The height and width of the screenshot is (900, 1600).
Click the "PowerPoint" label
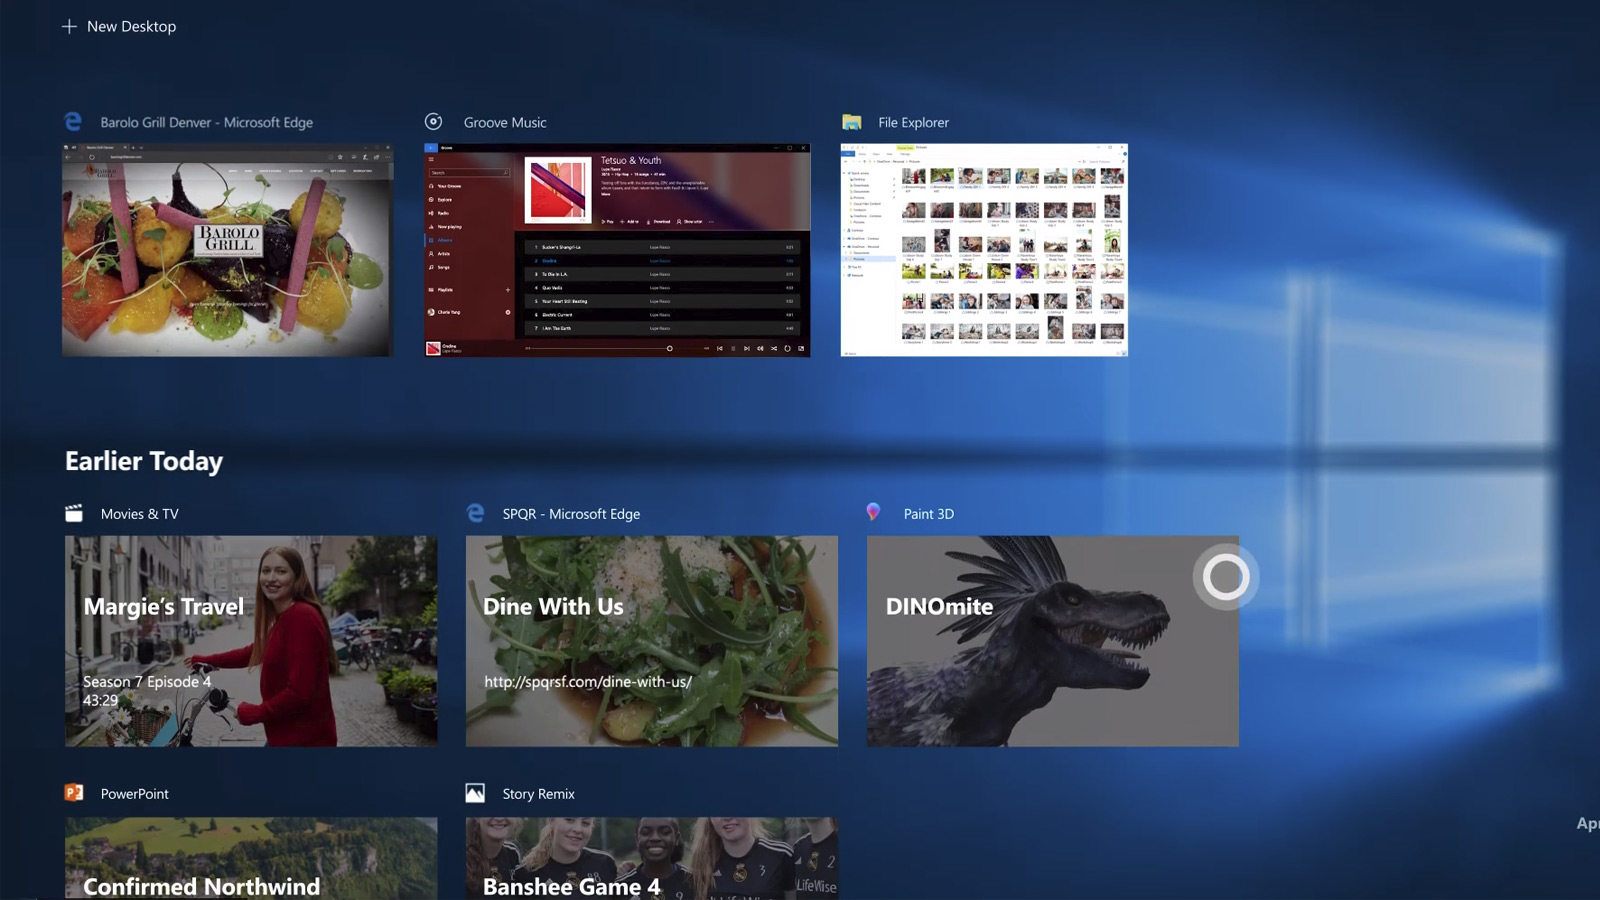[135, 794]
